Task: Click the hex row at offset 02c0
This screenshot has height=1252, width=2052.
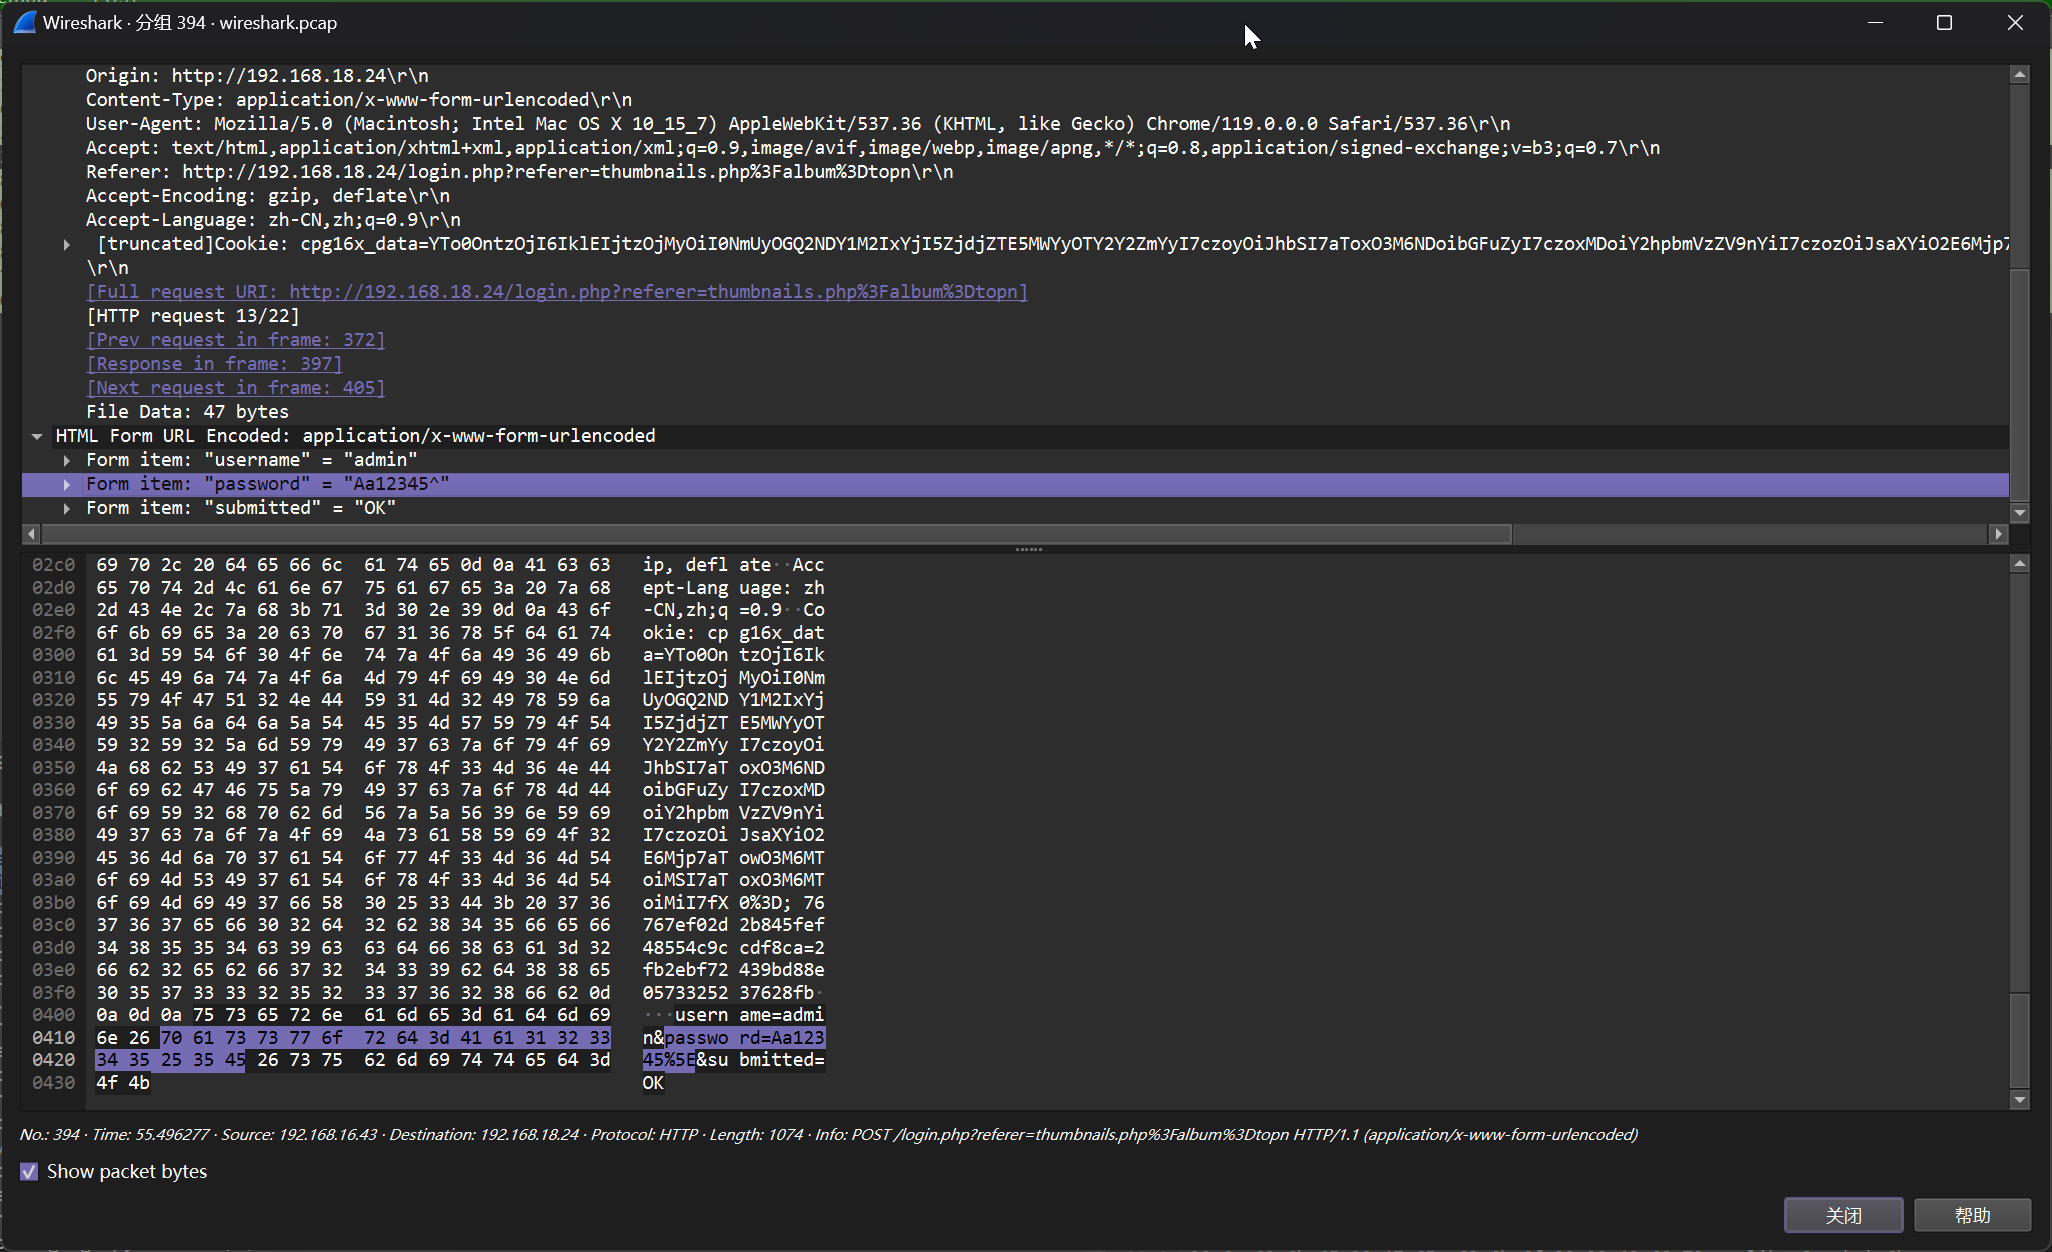Action: point(353,565)
